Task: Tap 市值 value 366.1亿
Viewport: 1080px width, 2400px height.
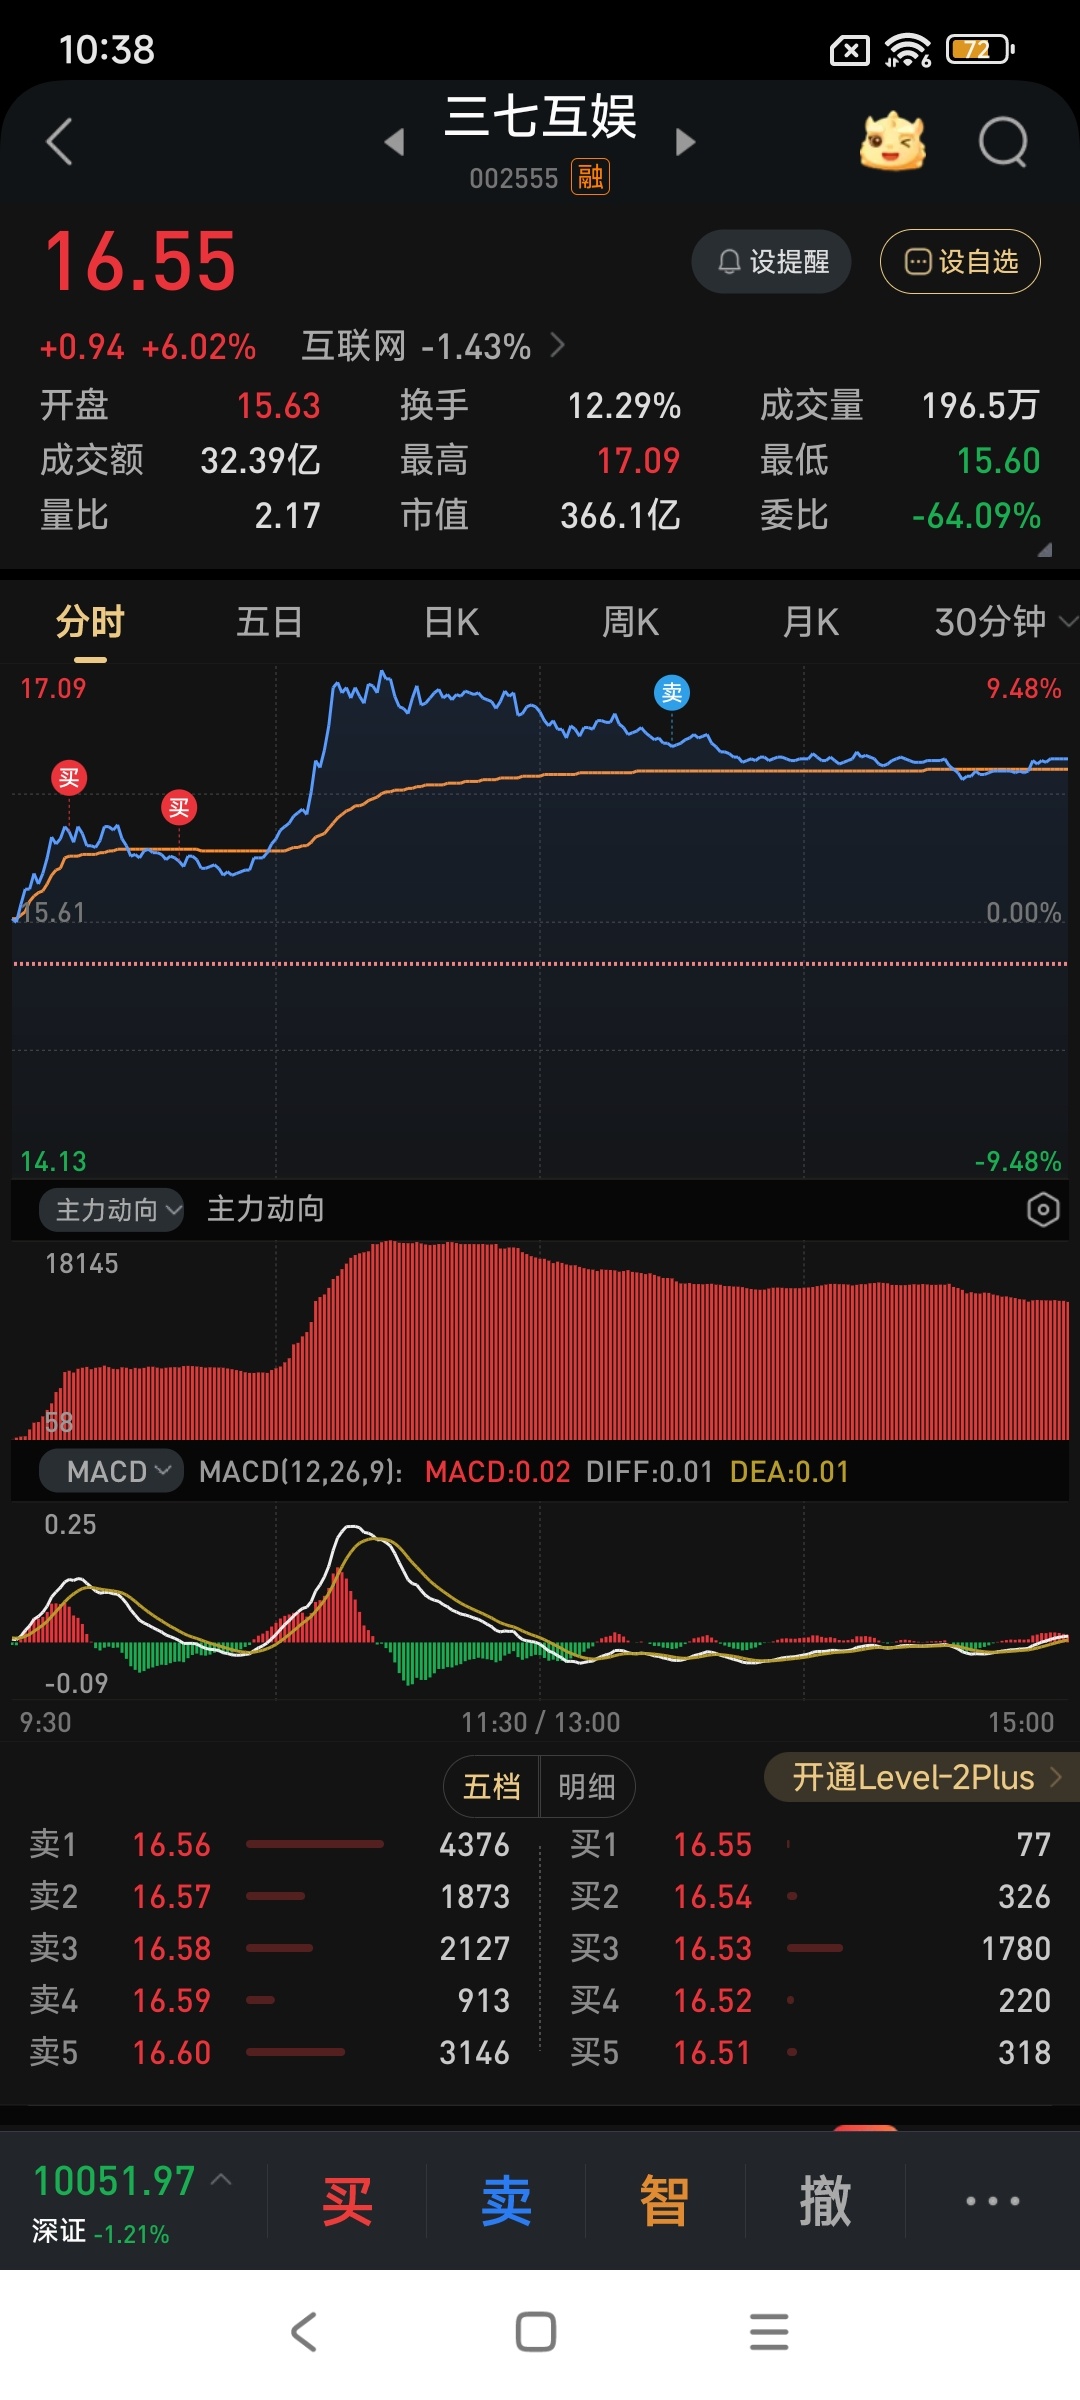Action: (x=620, y=516)
